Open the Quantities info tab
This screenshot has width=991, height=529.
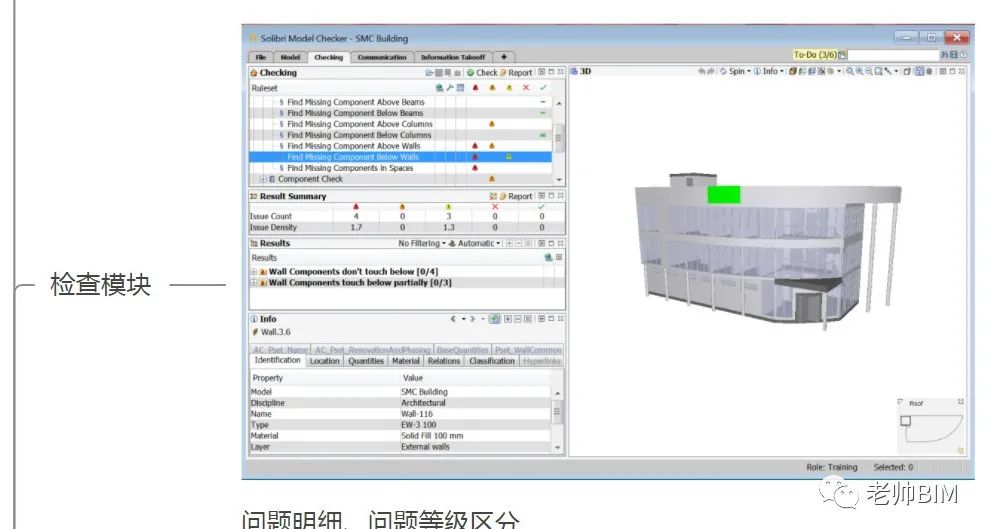(x=366, y=361)
